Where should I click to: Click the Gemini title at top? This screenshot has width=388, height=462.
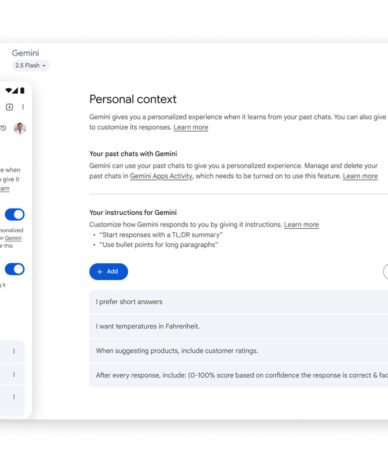[26, 53]
